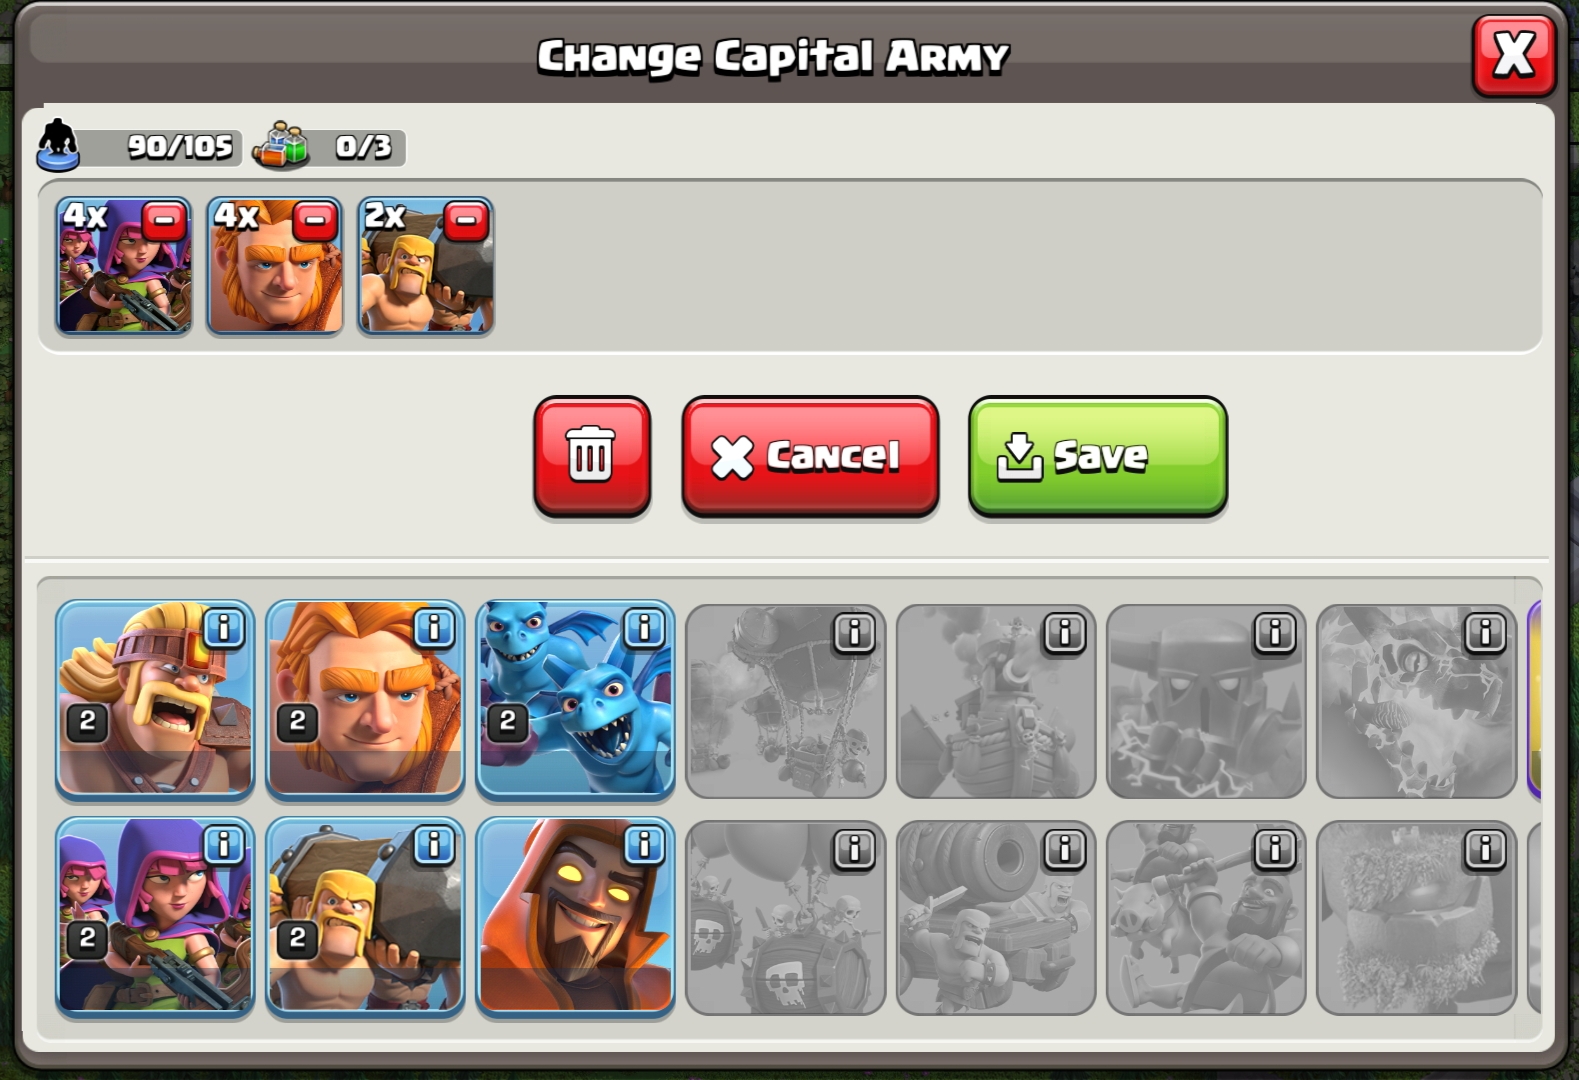Viewport: 1579px width, 1080px height.
Task: Open info for locked Super P.E.K.K.A
Action: click(1274, 632)
